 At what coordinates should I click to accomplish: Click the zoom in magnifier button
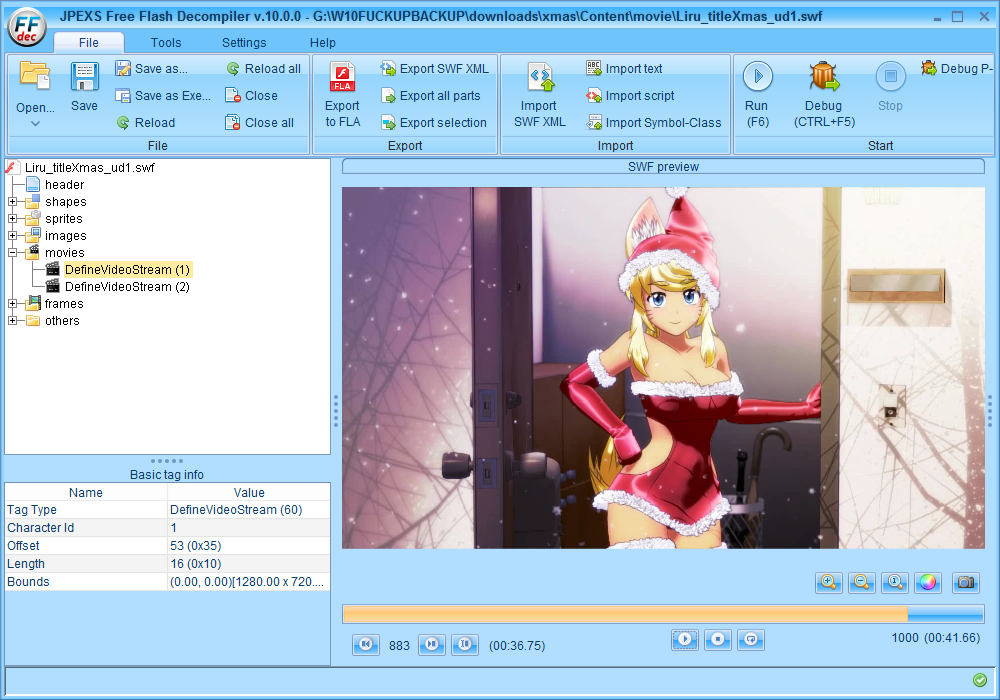coord(828,582)
